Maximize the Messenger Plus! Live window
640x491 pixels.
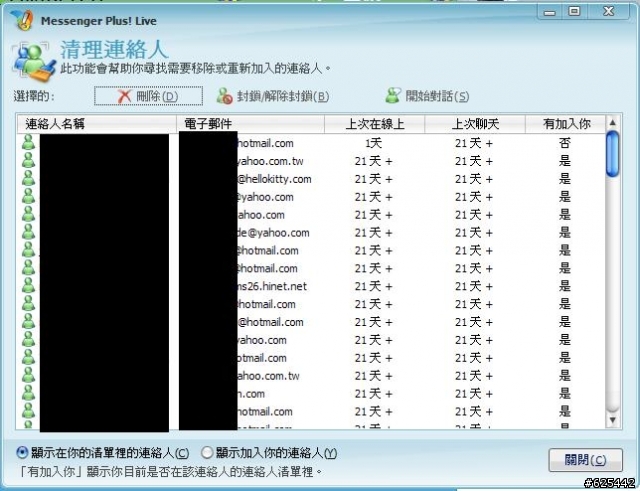(x=574, y=12)
